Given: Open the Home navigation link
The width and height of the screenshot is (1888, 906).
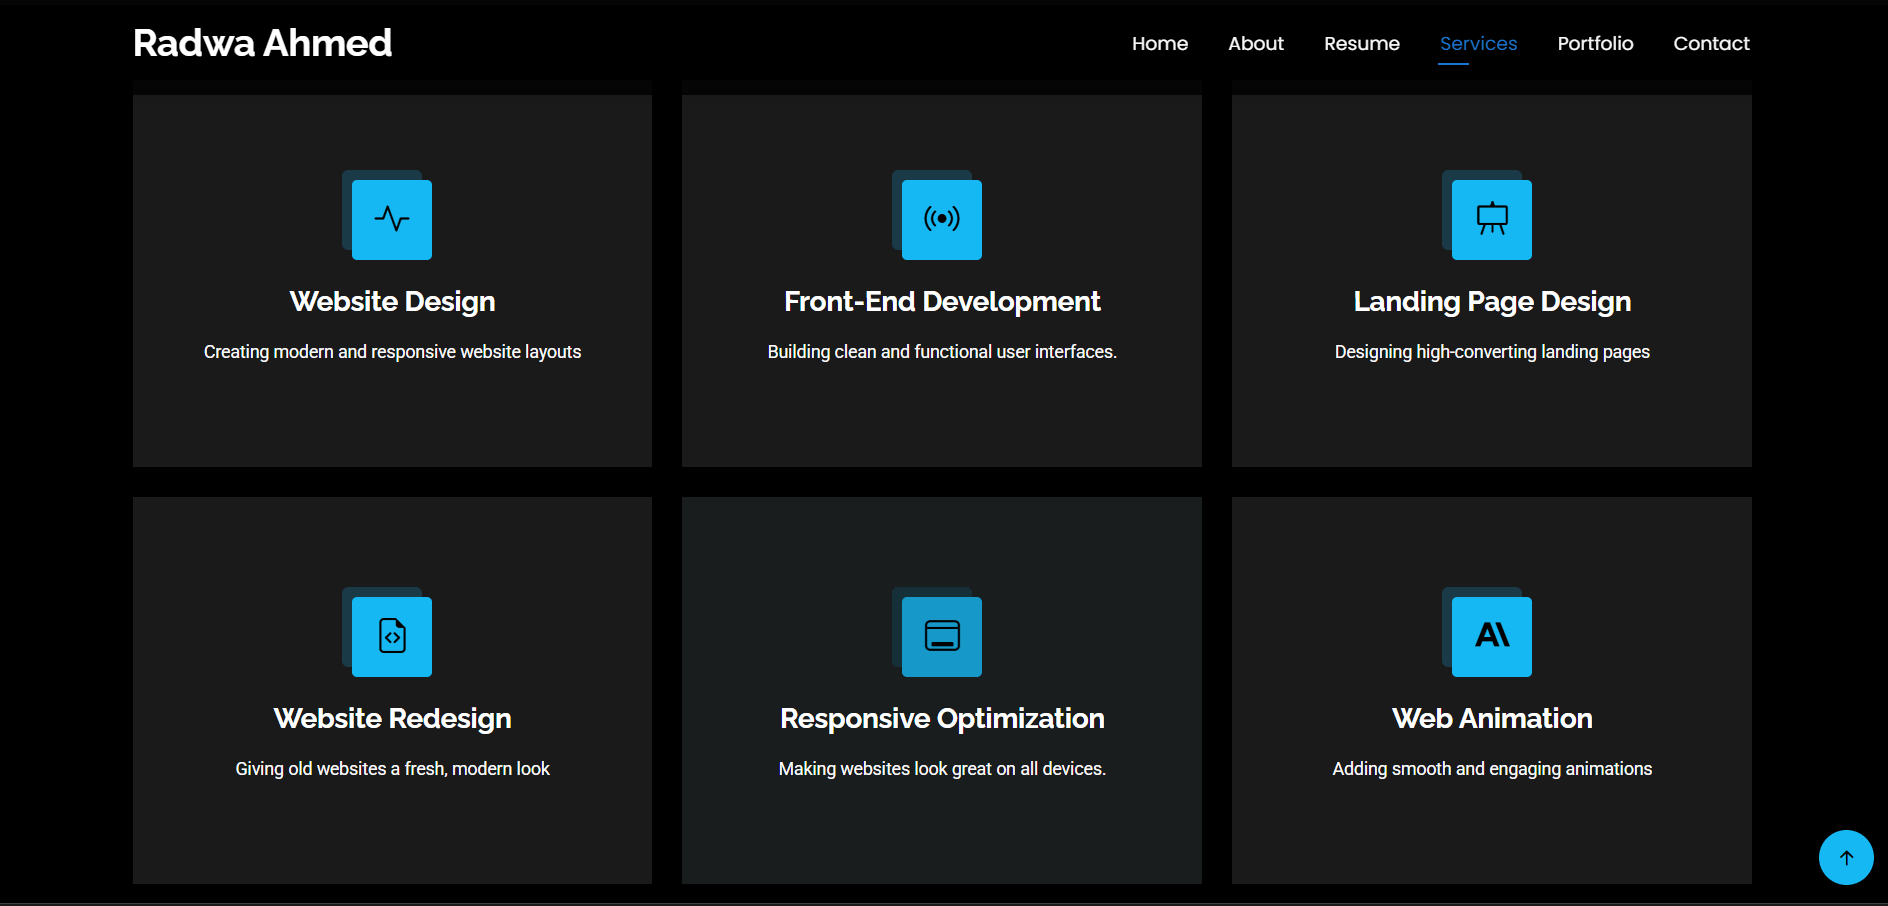Looking at the screenshot, I should (x=1159, y=43).
